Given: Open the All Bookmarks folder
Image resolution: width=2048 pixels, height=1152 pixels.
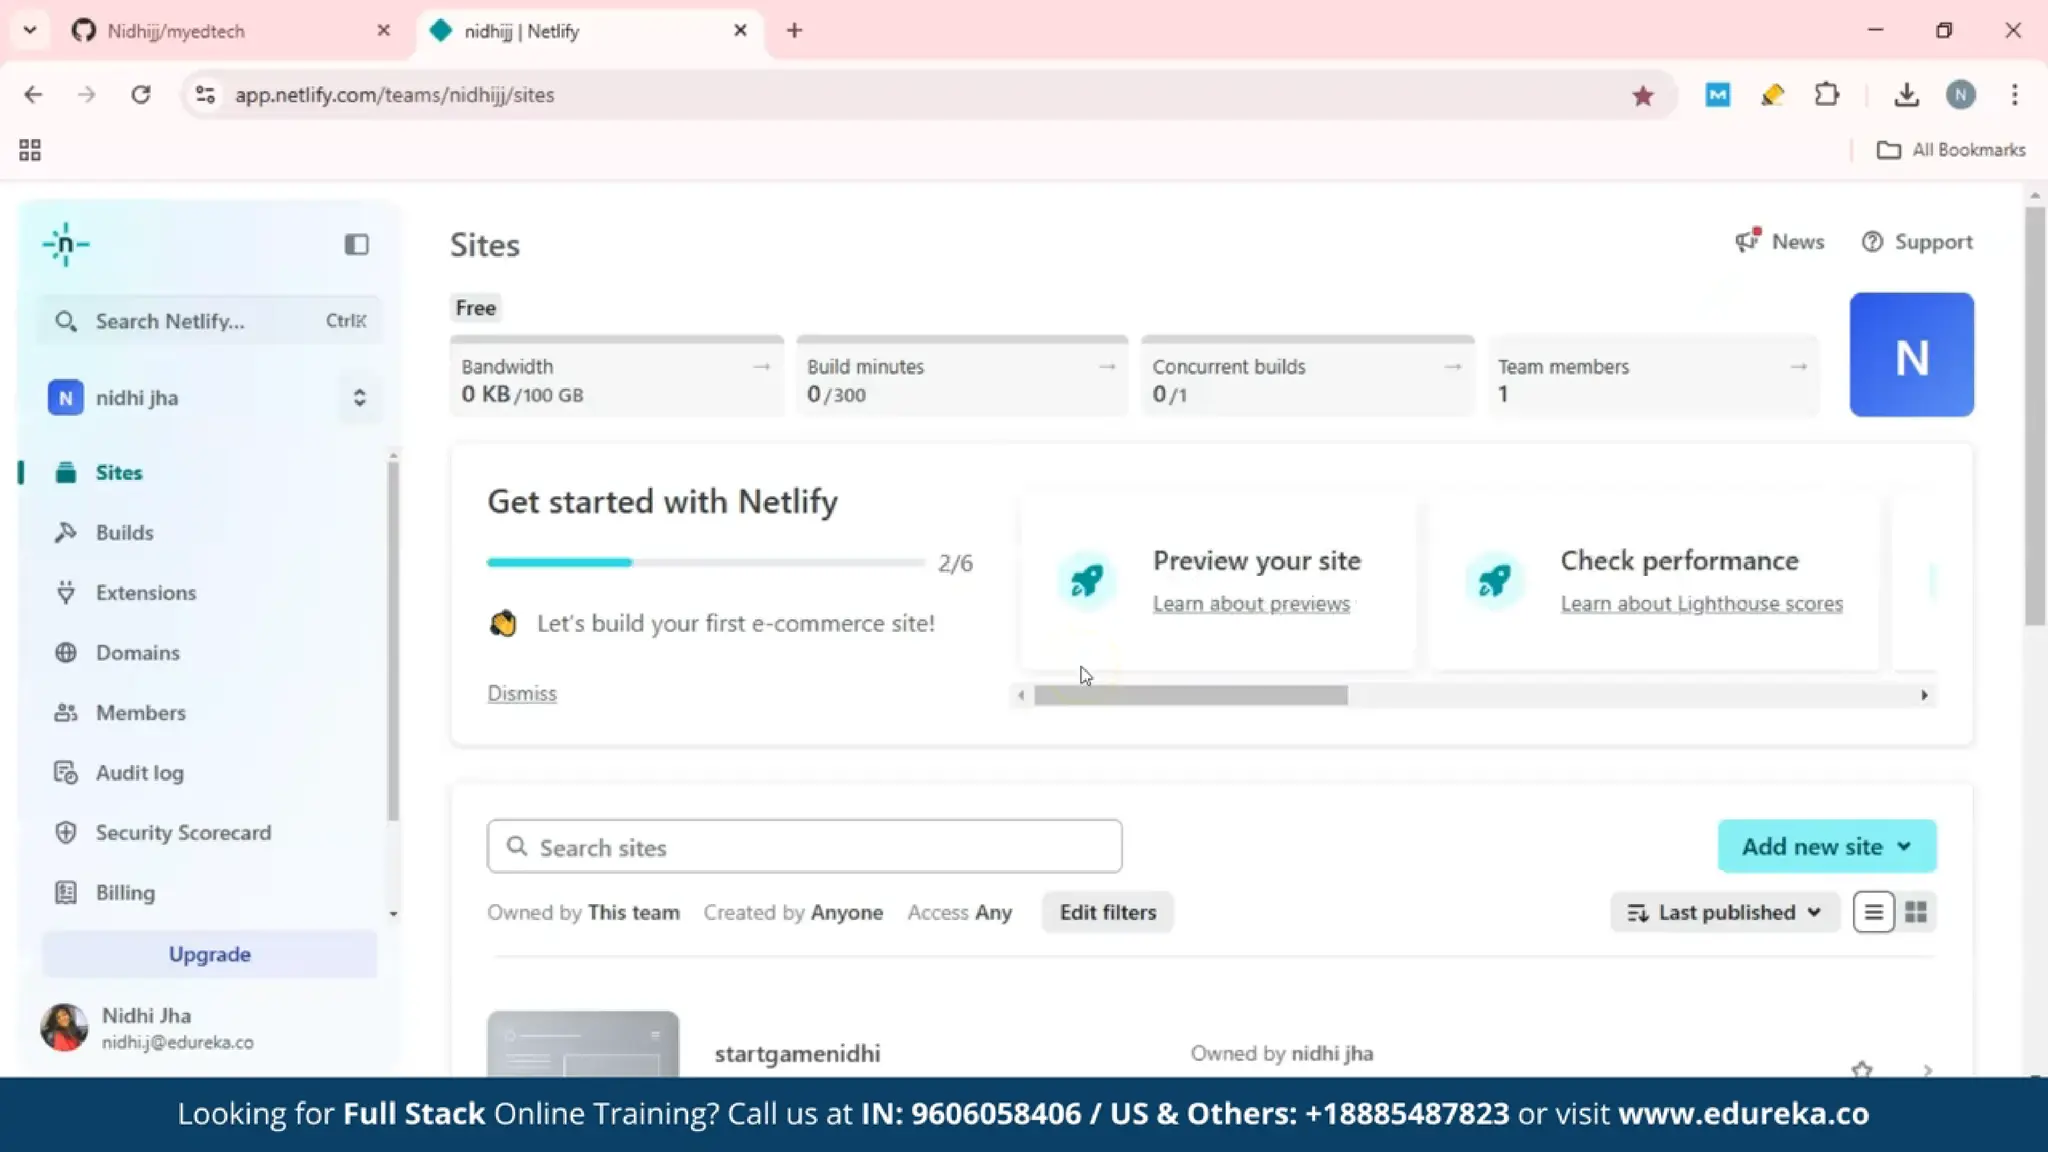Looking at the screenshot, I should (1951, 150).
